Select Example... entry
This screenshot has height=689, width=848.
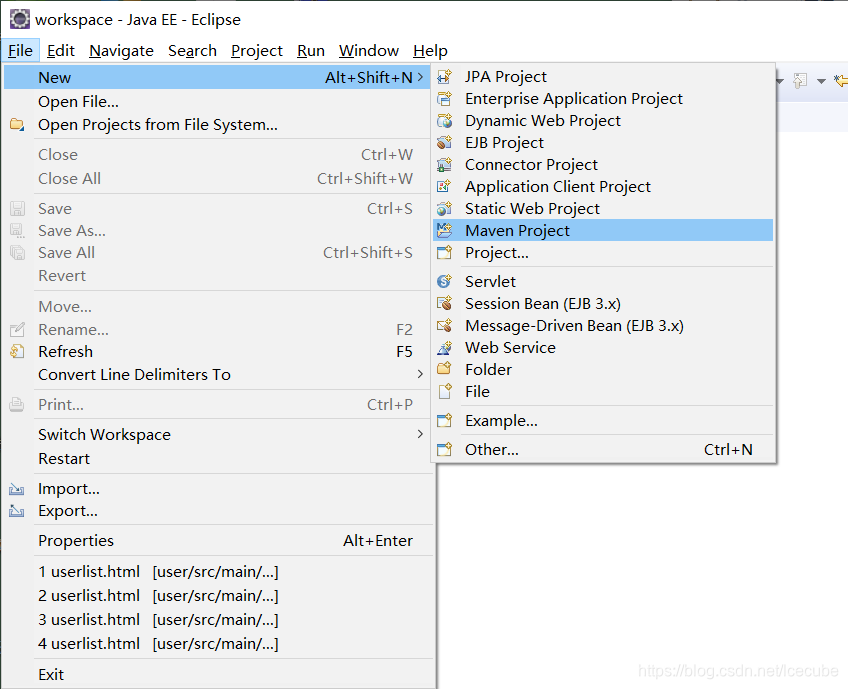coord(603,421)
